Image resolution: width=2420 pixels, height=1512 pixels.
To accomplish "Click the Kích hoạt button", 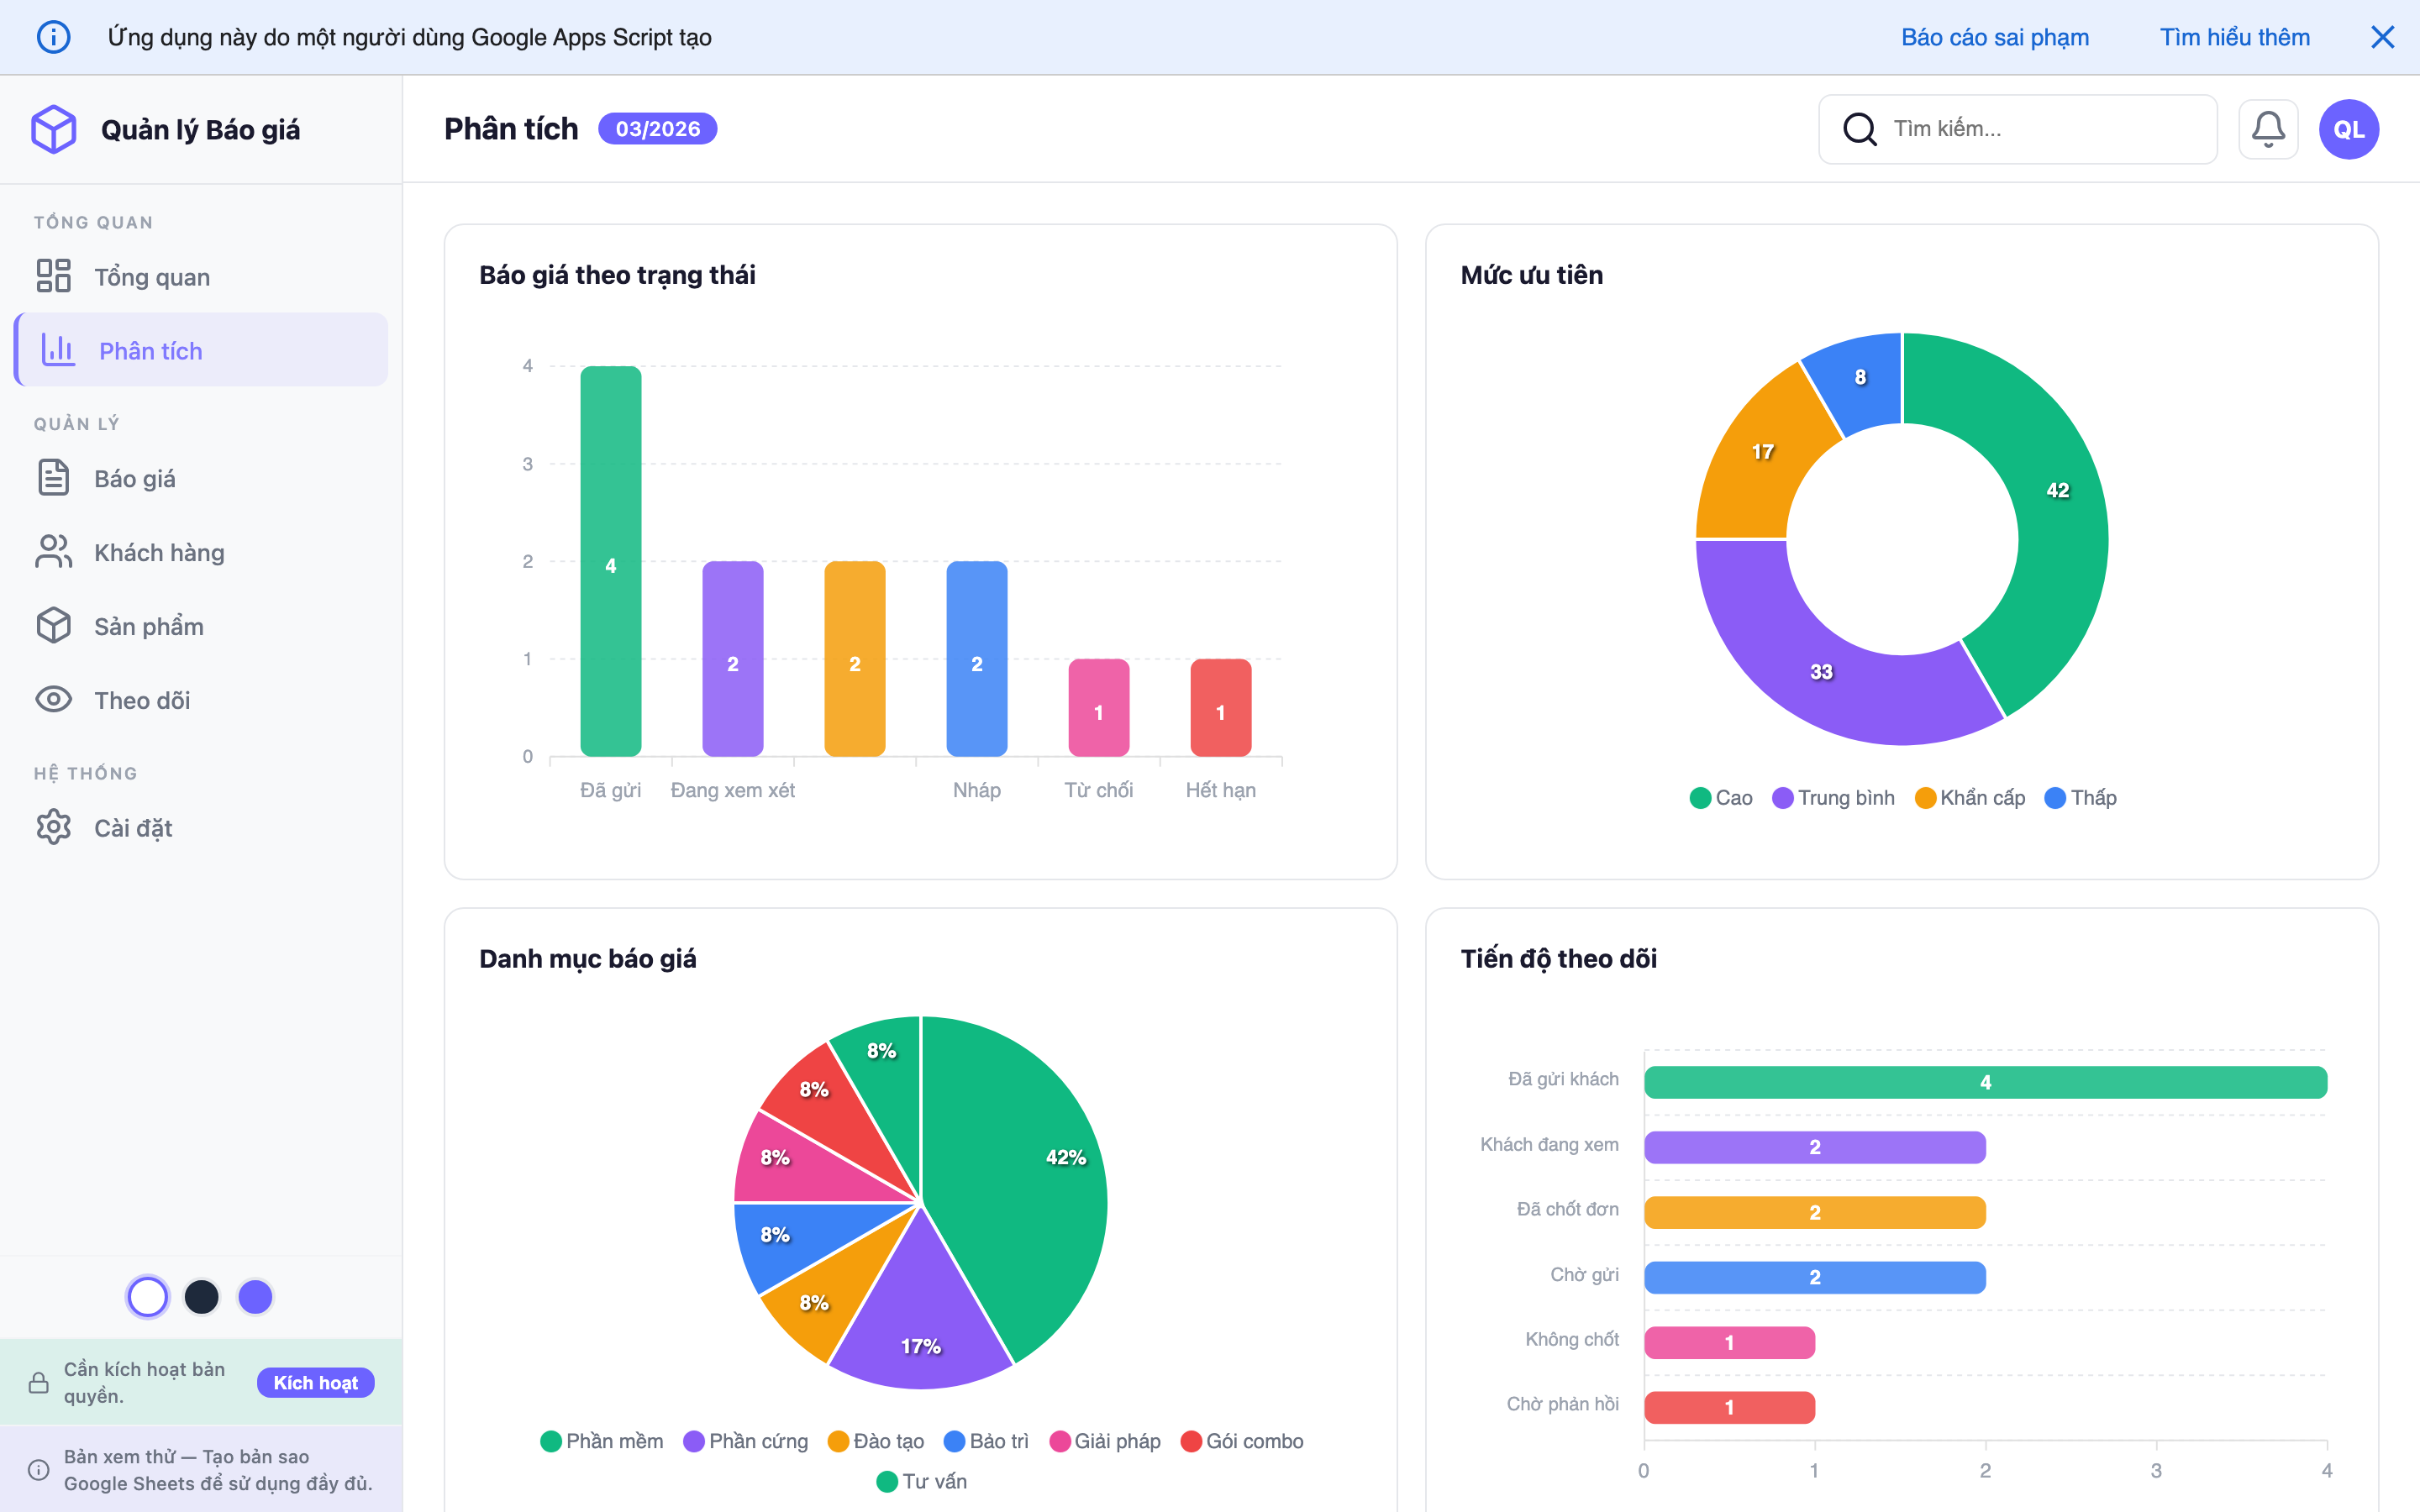I will 315,1382.
